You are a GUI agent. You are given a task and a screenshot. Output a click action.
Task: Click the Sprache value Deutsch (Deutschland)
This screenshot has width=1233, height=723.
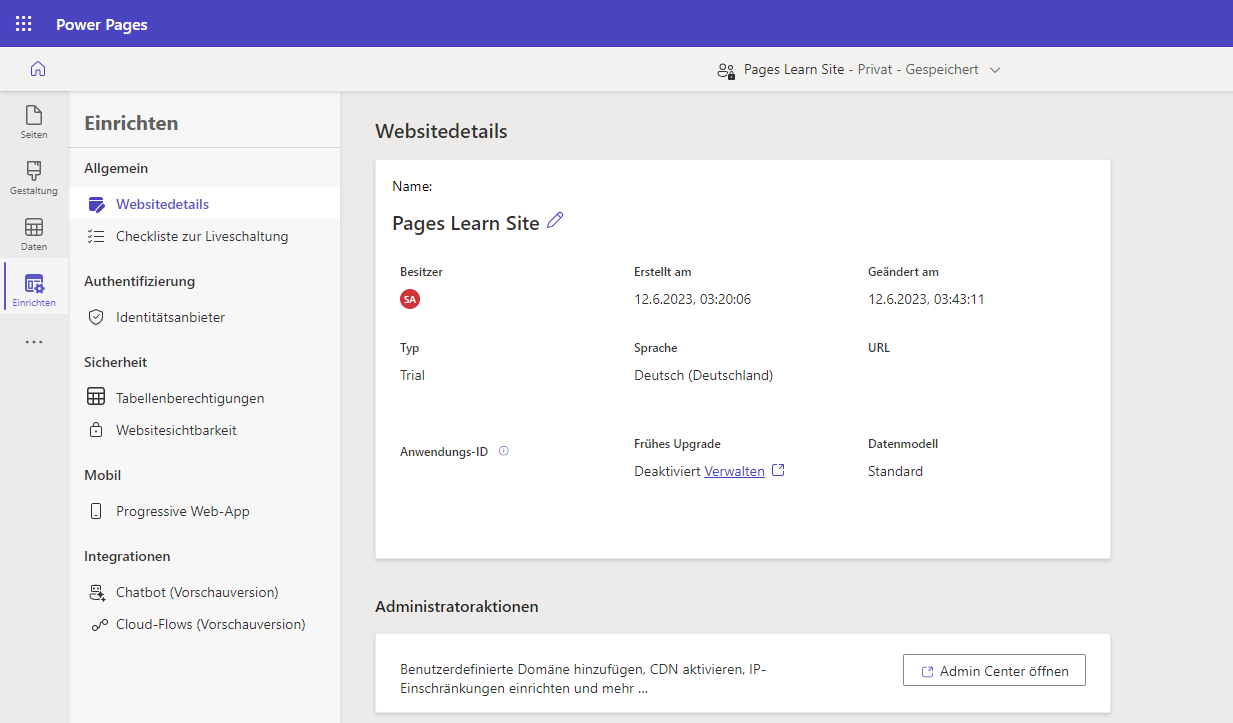(704, 375)
